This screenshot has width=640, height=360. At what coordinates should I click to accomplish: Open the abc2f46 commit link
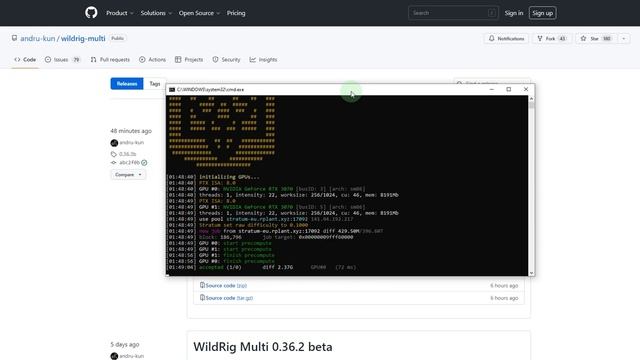point(129,162)
